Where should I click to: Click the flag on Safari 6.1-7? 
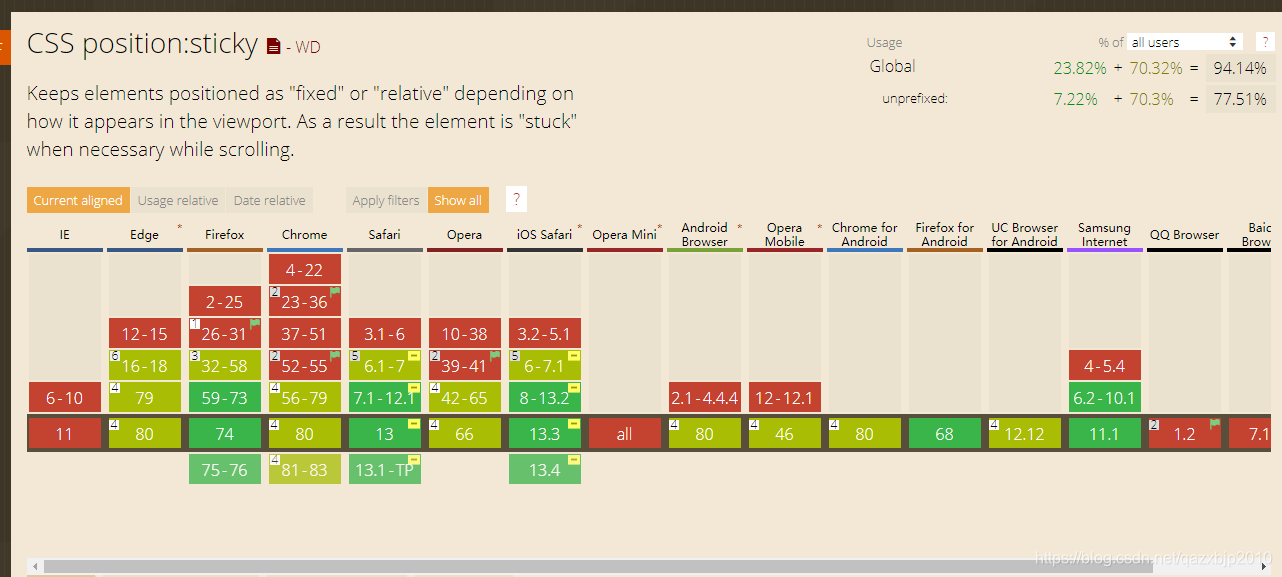[x=415, y=355]
